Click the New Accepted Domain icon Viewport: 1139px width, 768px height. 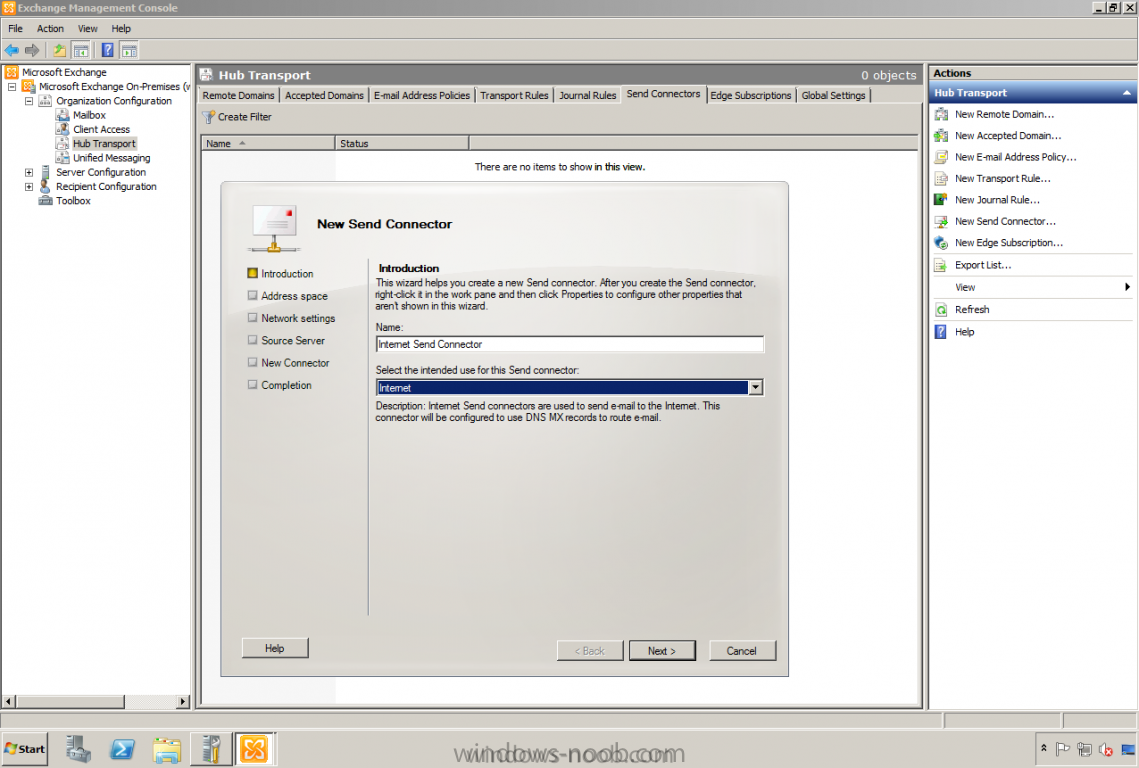(941, 136)
